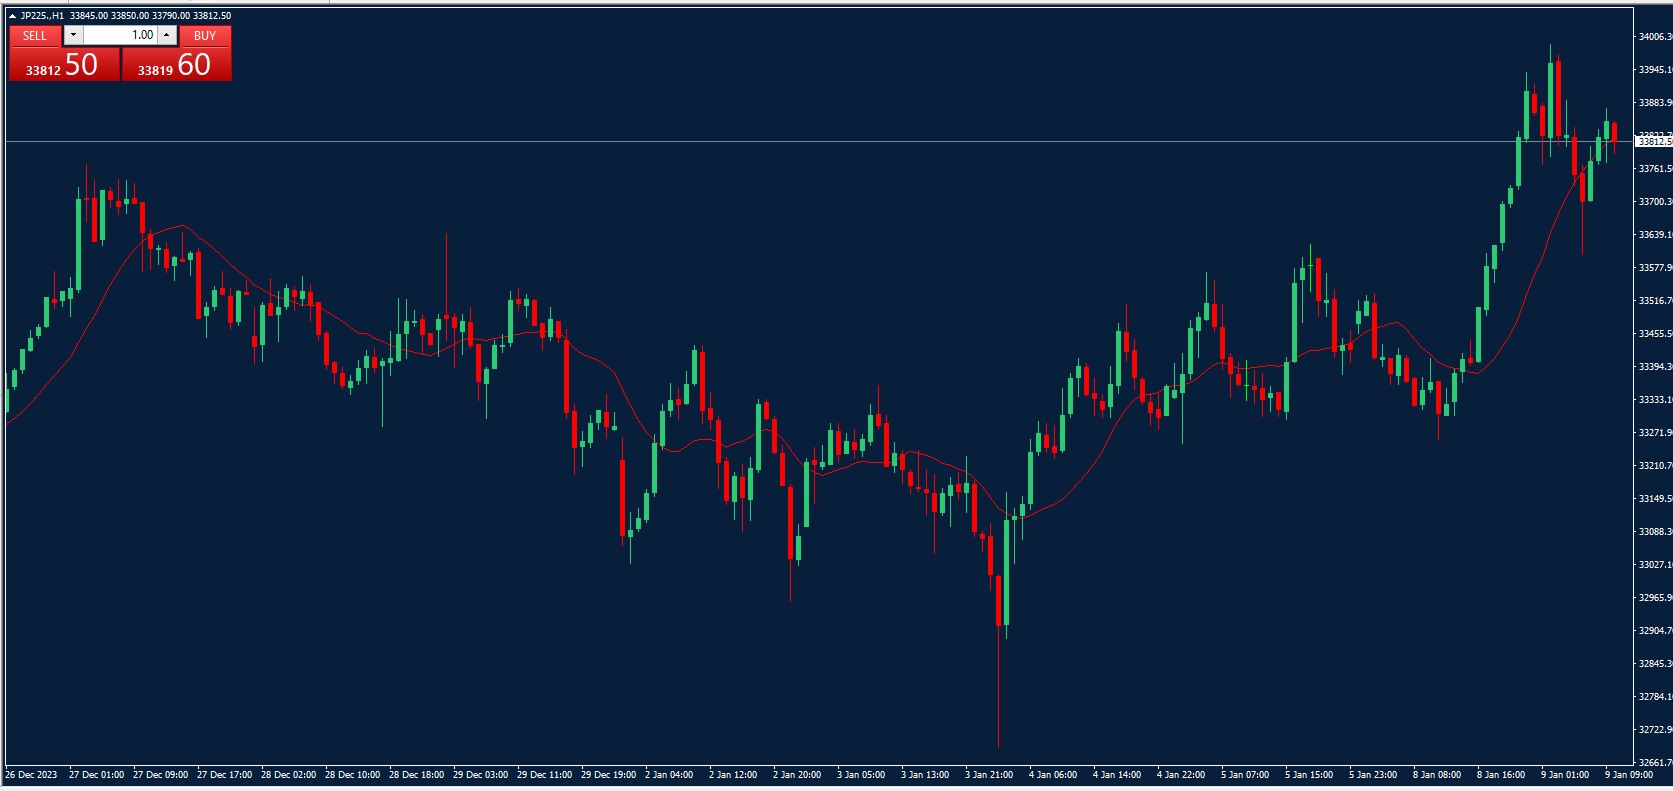The width and height of the screenshot is (1673, 791).
Task: Click the 32965 price scale label
Action: click(x=1655, y=598)
